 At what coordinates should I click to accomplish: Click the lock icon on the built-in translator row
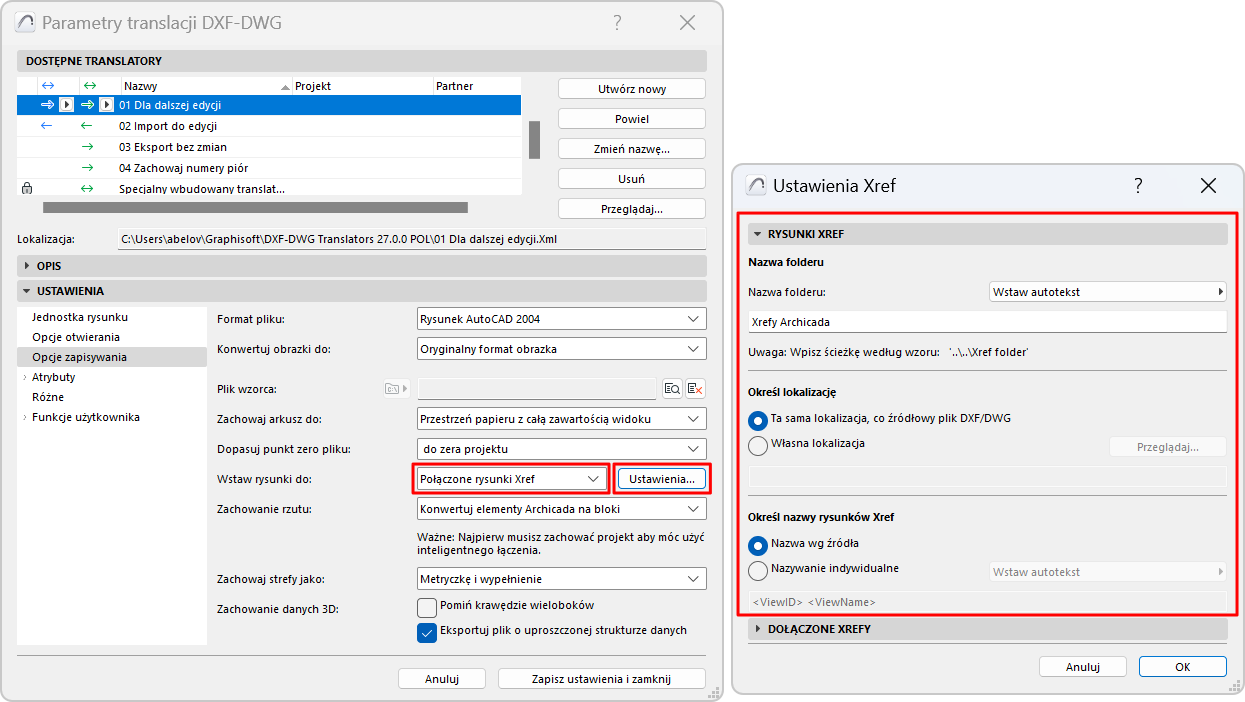click(x=27, y=188)
